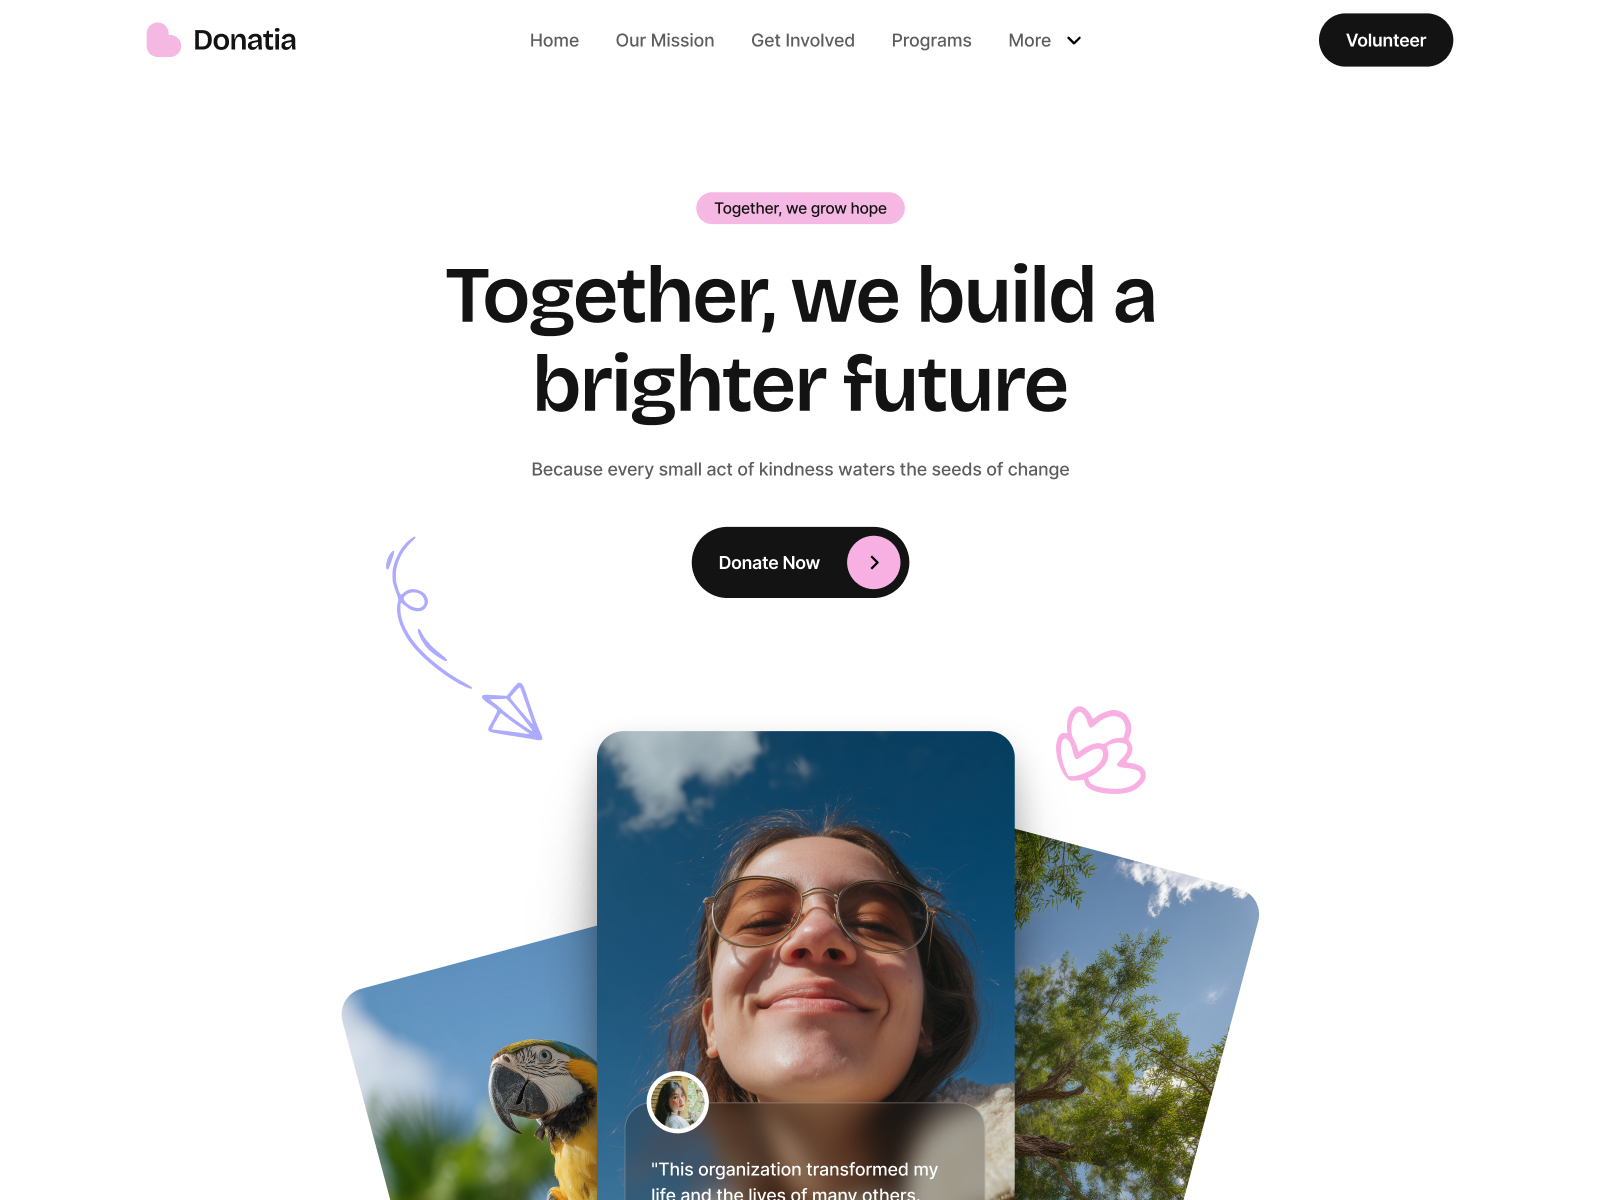The width and height of the screenshot is (1600, 1200).
Task: Click the Volunteer button
Action: click(1386, 40)
